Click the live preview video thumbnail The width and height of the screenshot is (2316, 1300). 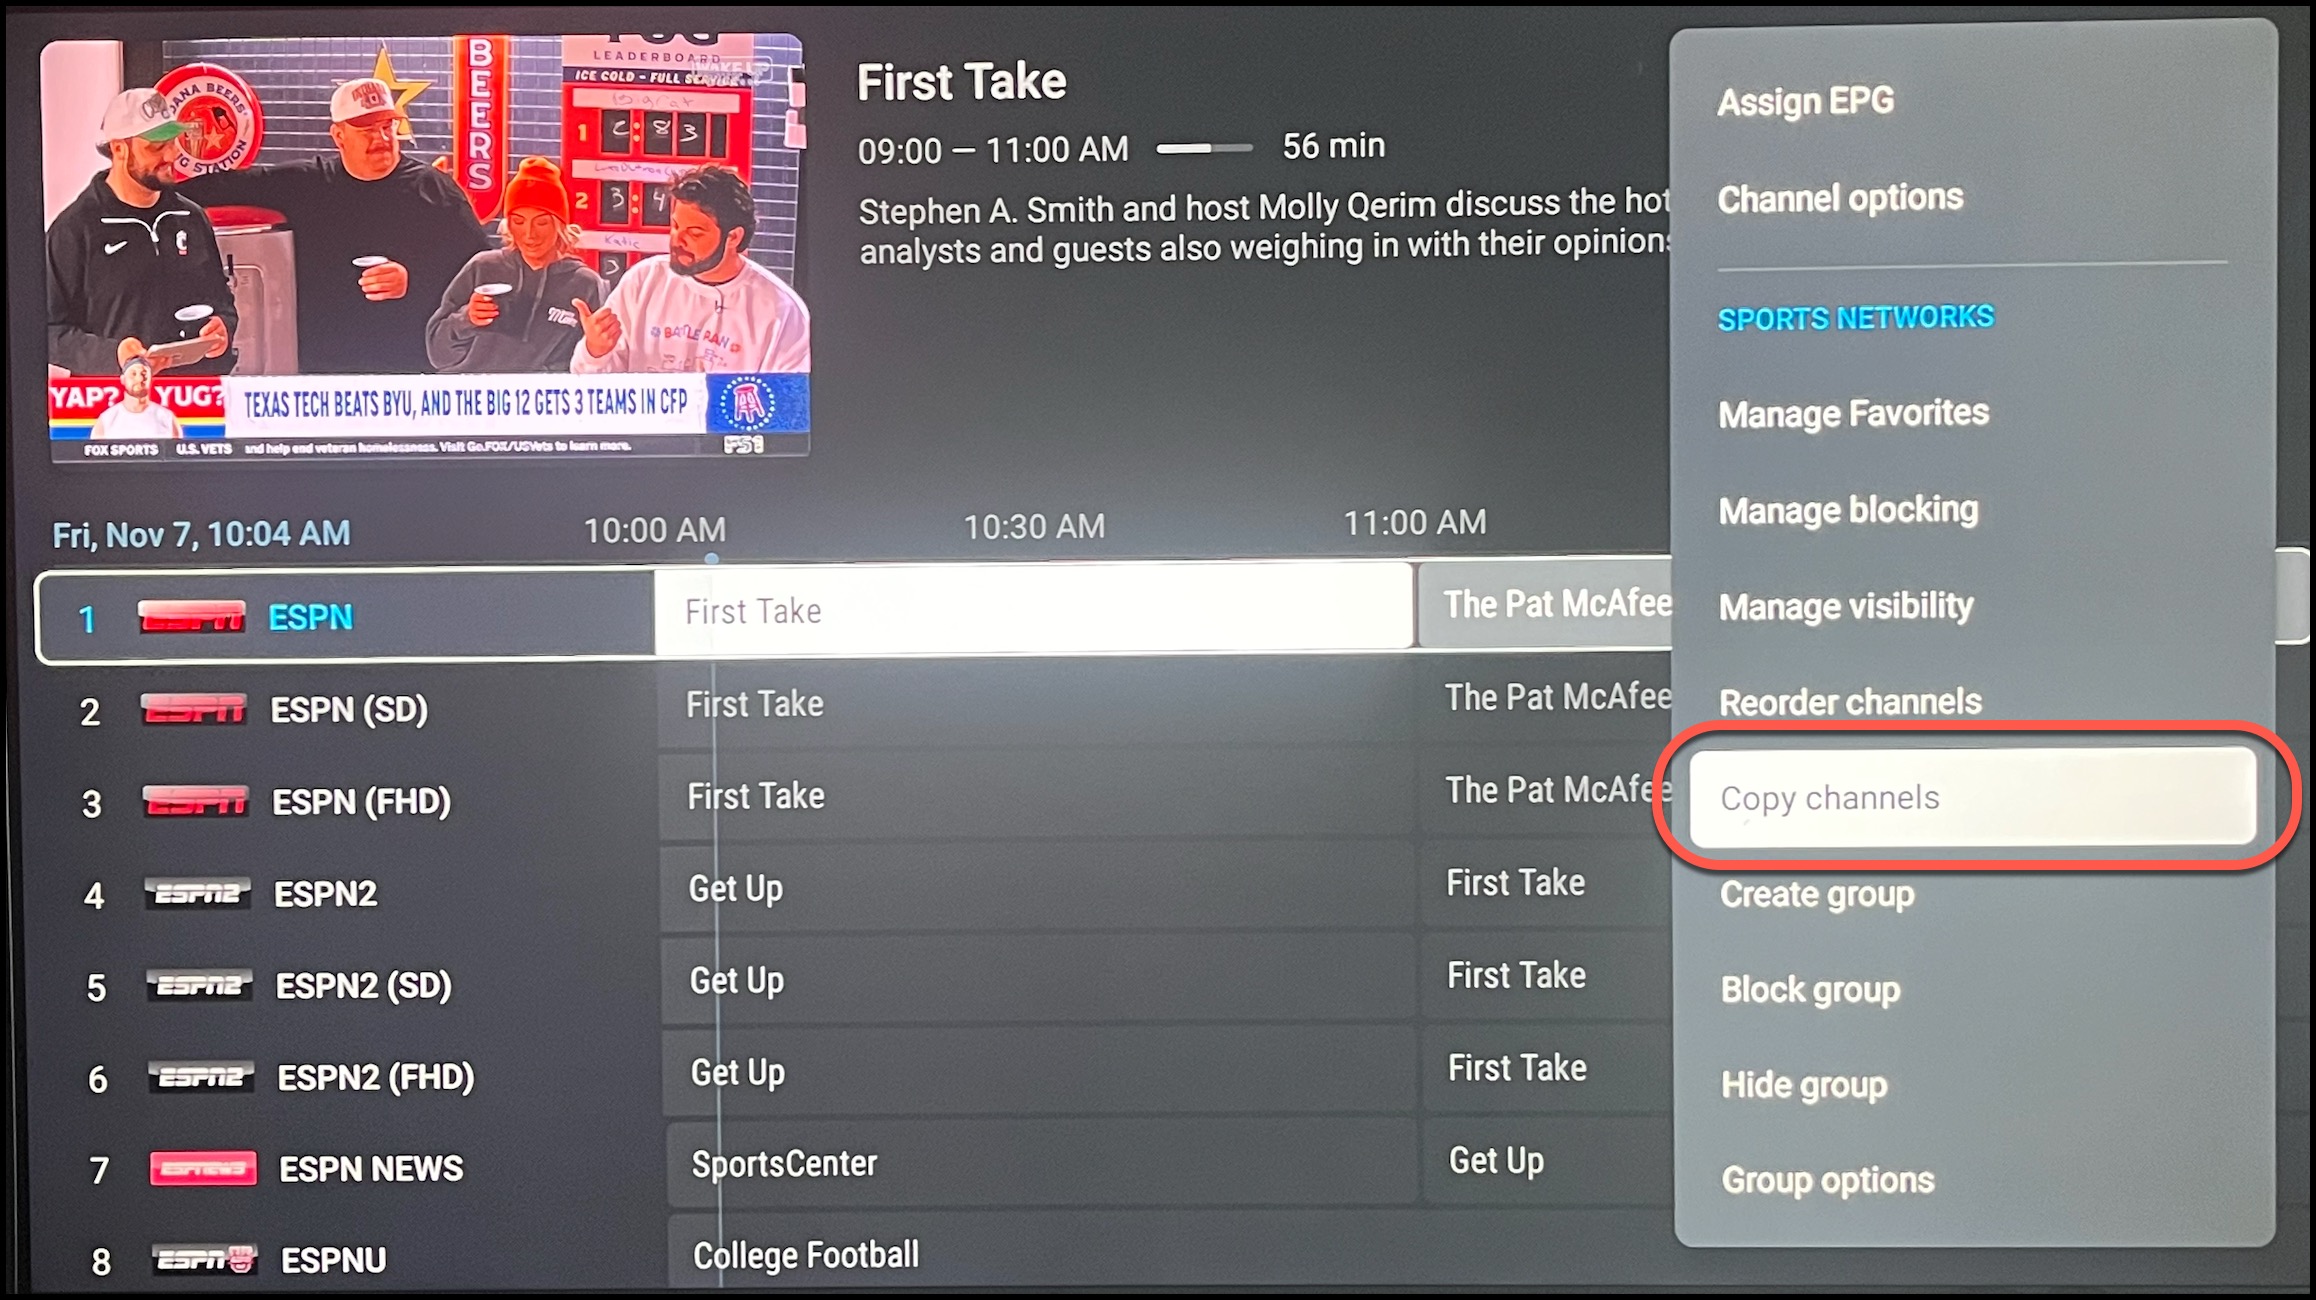coord(425,248)
